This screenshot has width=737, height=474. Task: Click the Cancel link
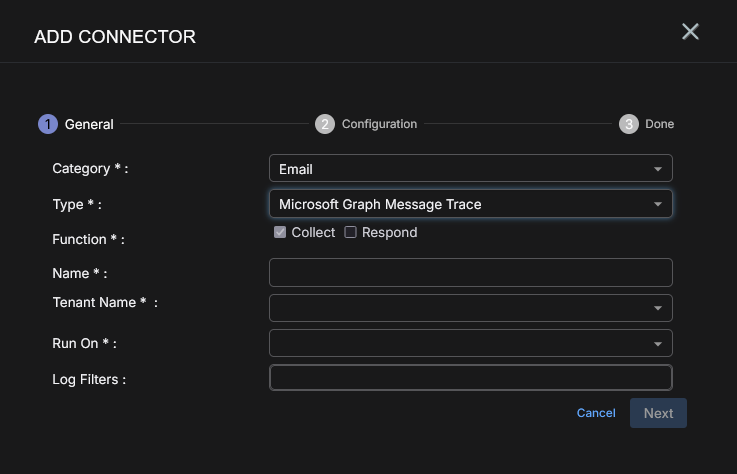(x=596, y=413)
